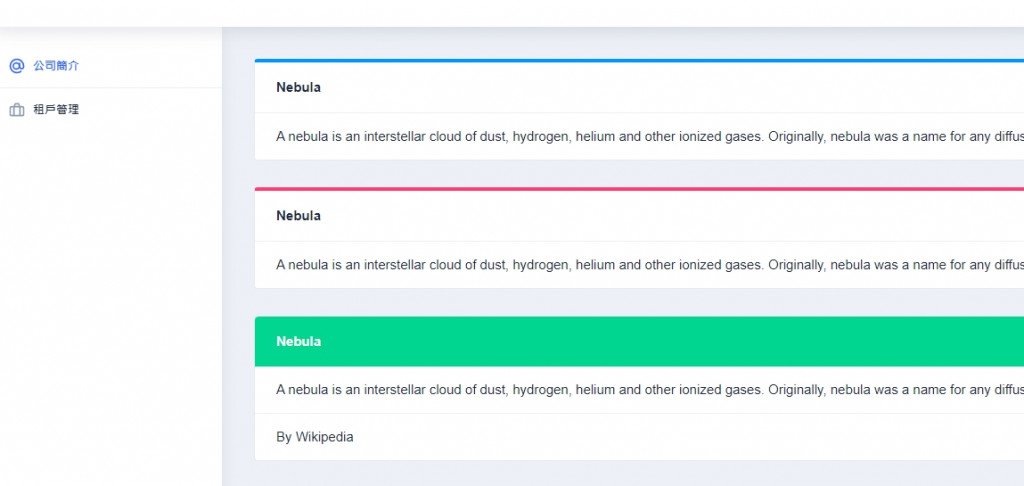The image size is (1024, 486).
Task: Click the By Wikipedia footer text
Action: (314, 437)
